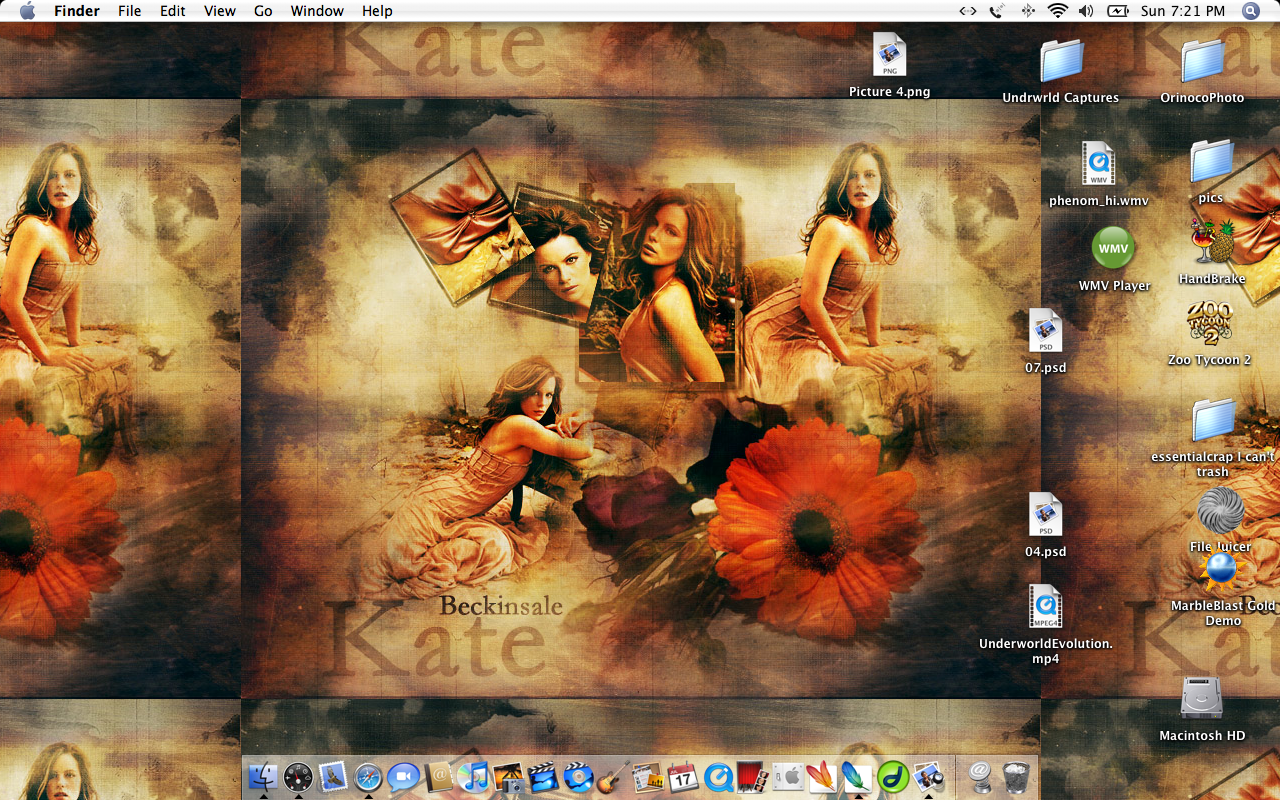Open iPhoto in the Dock

(508, 777)
